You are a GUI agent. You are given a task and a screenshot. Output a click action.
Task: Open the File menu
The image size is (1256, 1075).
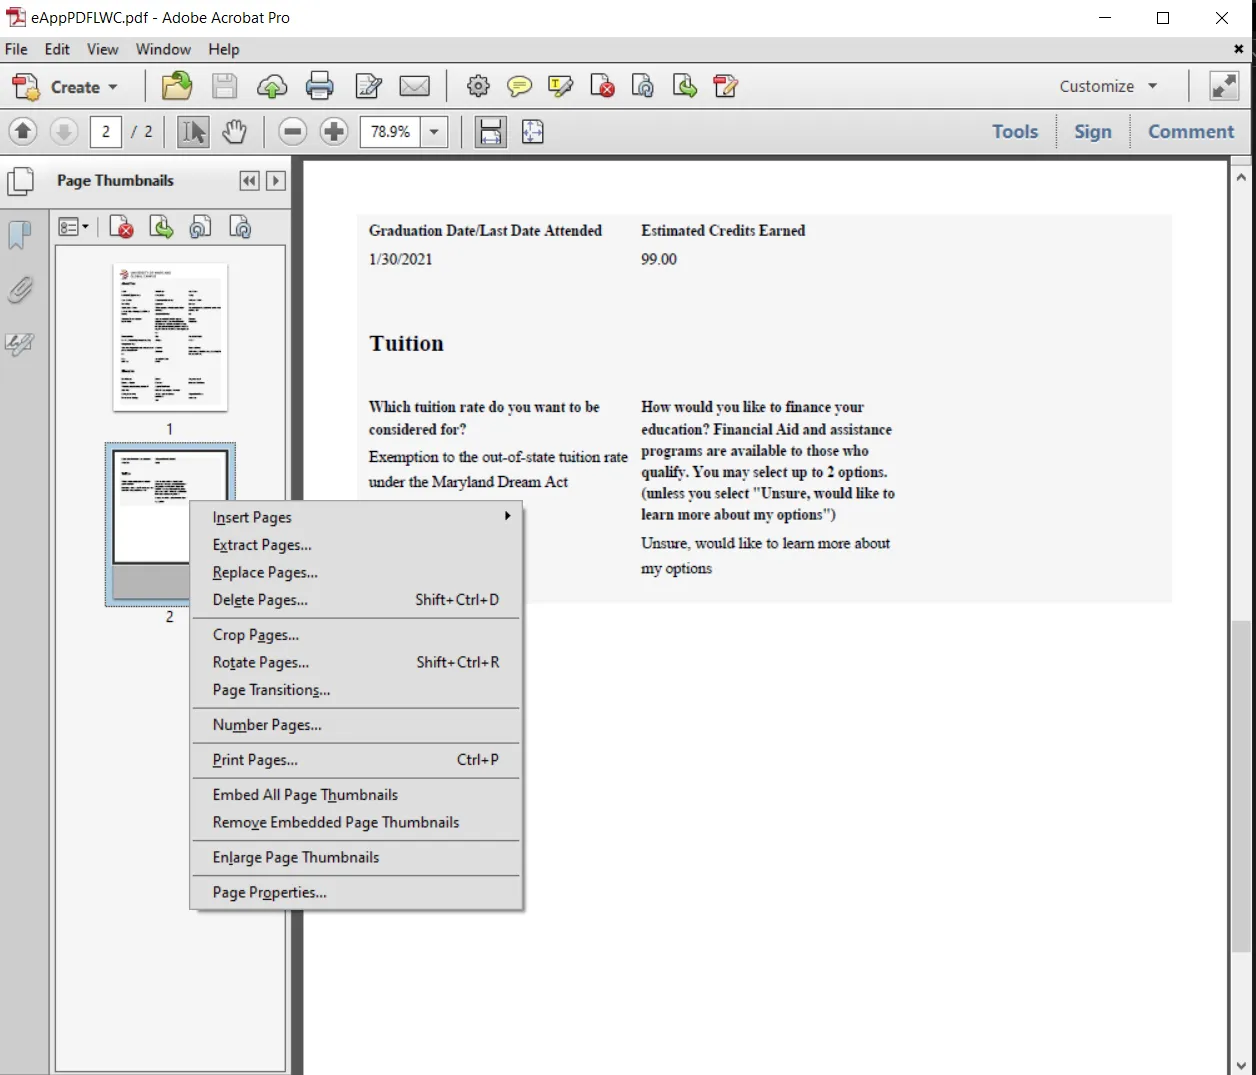click(x=17, y=49)
